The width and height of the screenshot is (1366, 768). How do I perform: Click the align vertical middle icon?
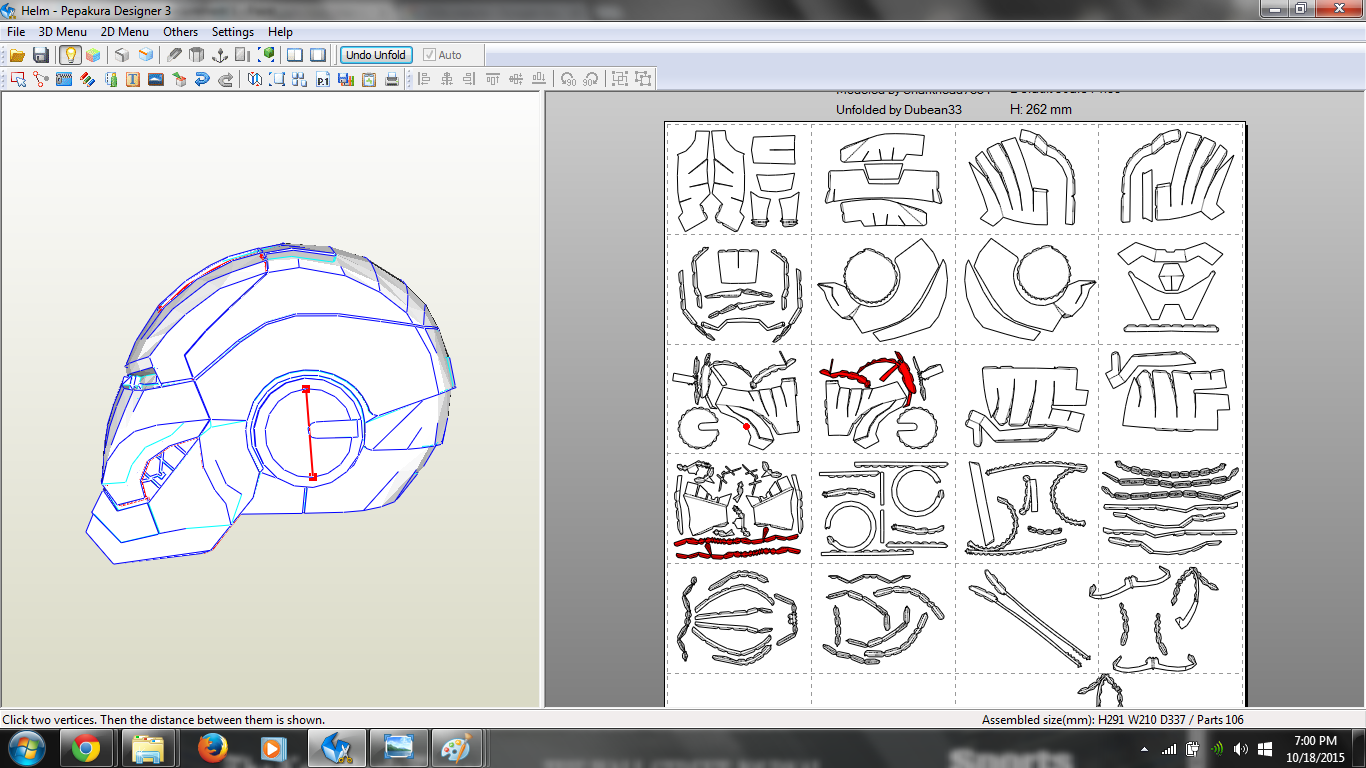click(516, 79)
